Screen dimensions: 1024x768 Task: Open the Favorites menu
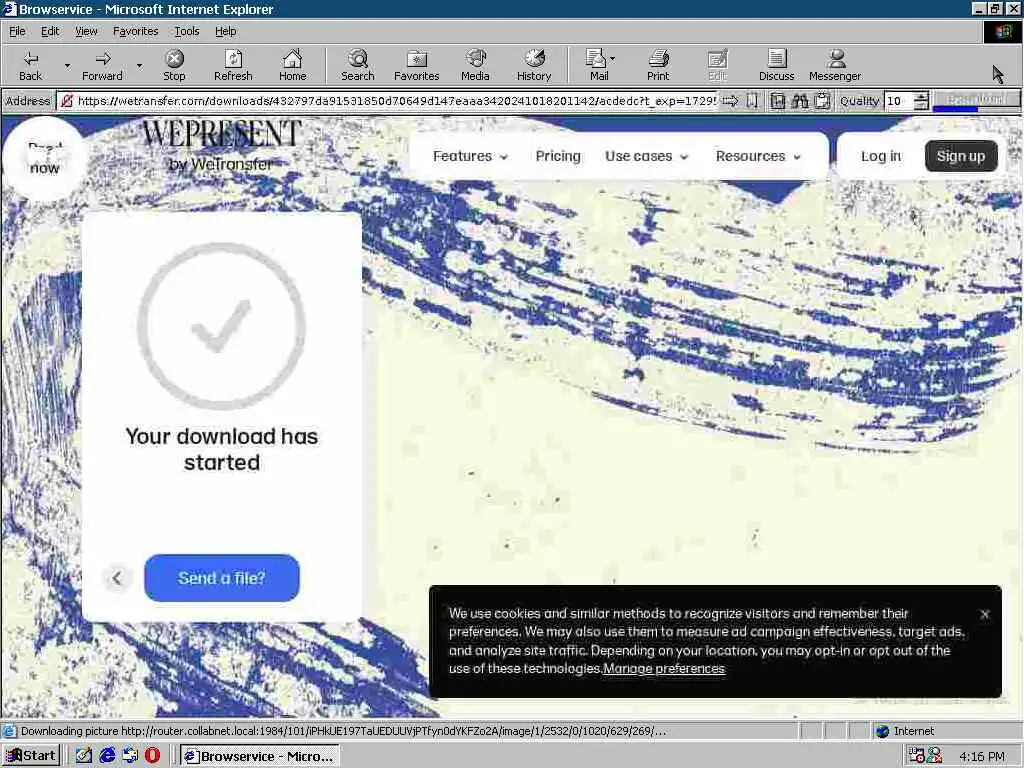[136, 31]
